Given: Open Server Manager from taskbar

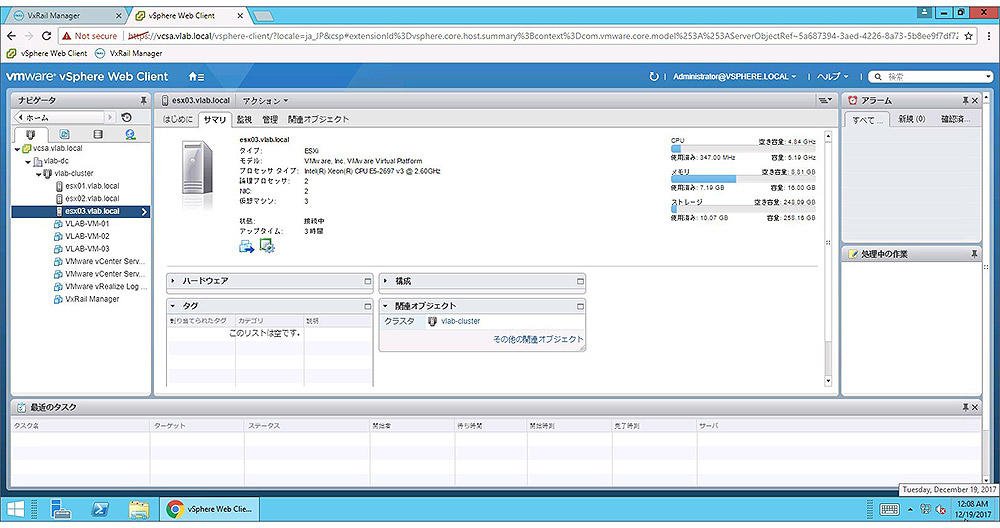Looking at the screenshot, I should pyautogui.click(x=61, y=509).
